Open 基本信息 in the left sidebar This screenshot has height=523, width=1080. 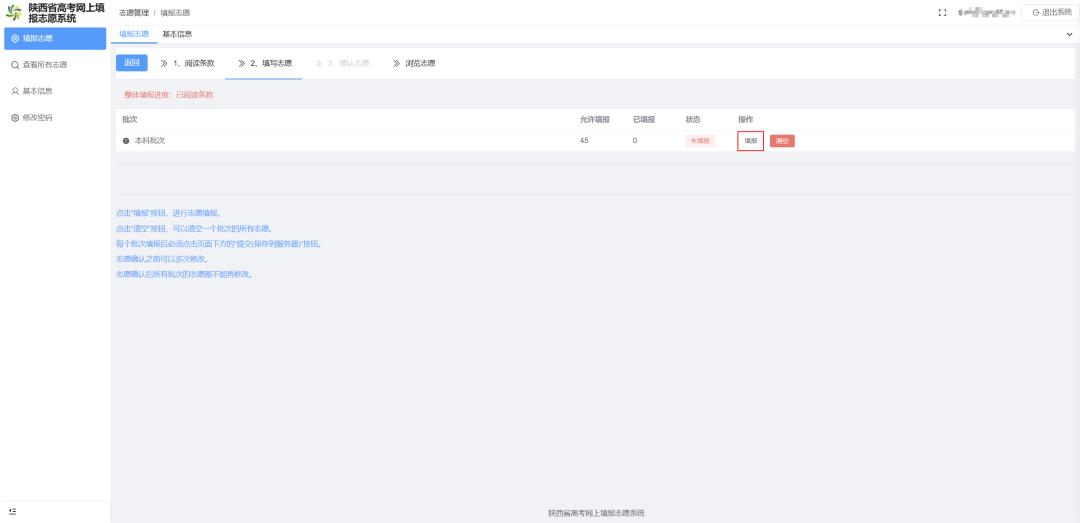point(37,91)
